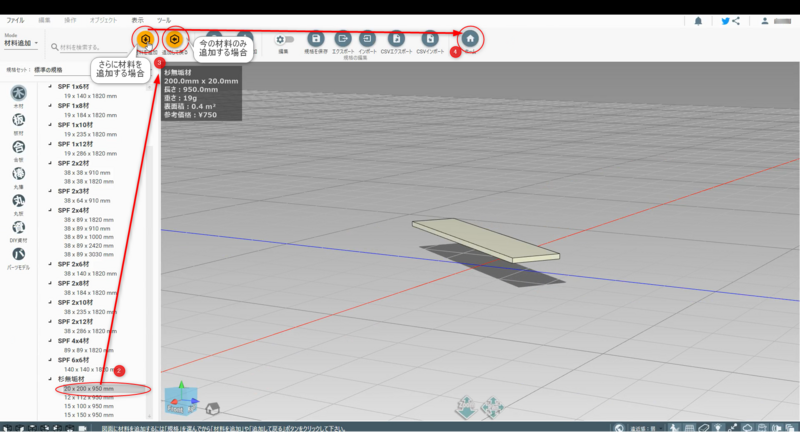Select the 木材 wood category icon
The width and height of the screenshot is (800, 434).
[x=18, y=93]
